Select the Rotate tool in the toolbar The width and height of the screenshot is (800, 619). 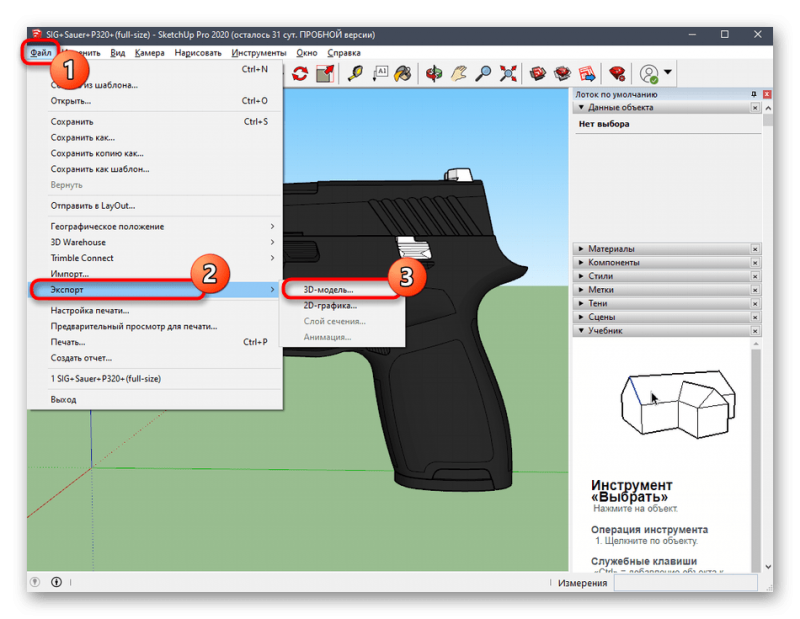coord(300,74)
